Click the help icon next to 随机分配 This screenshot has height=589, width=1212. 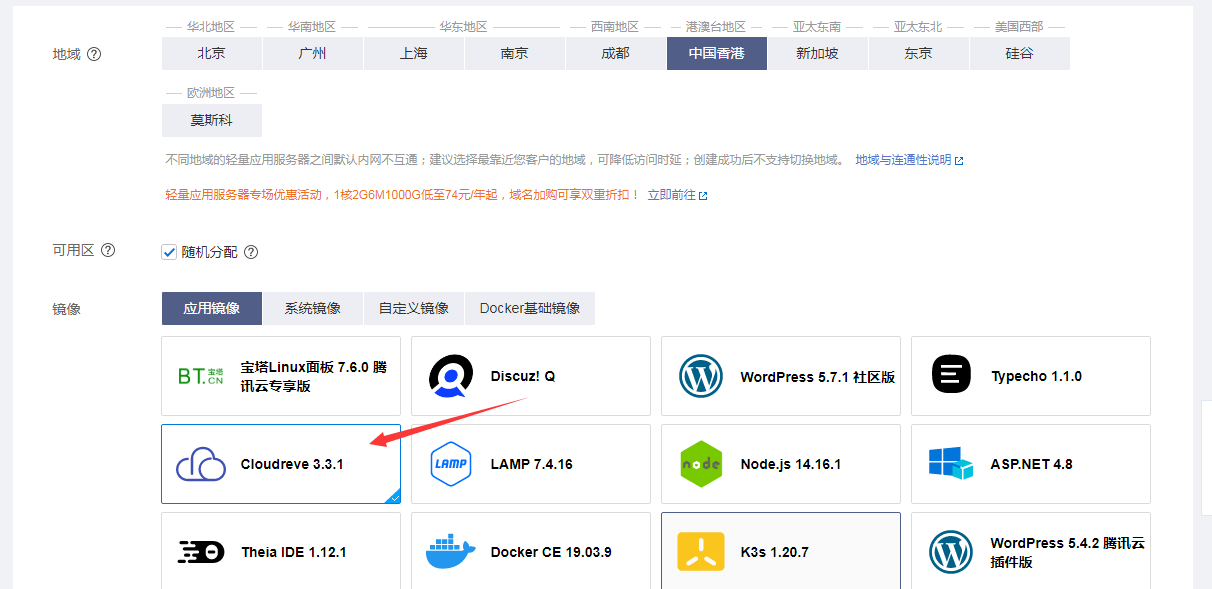[251, 252]
